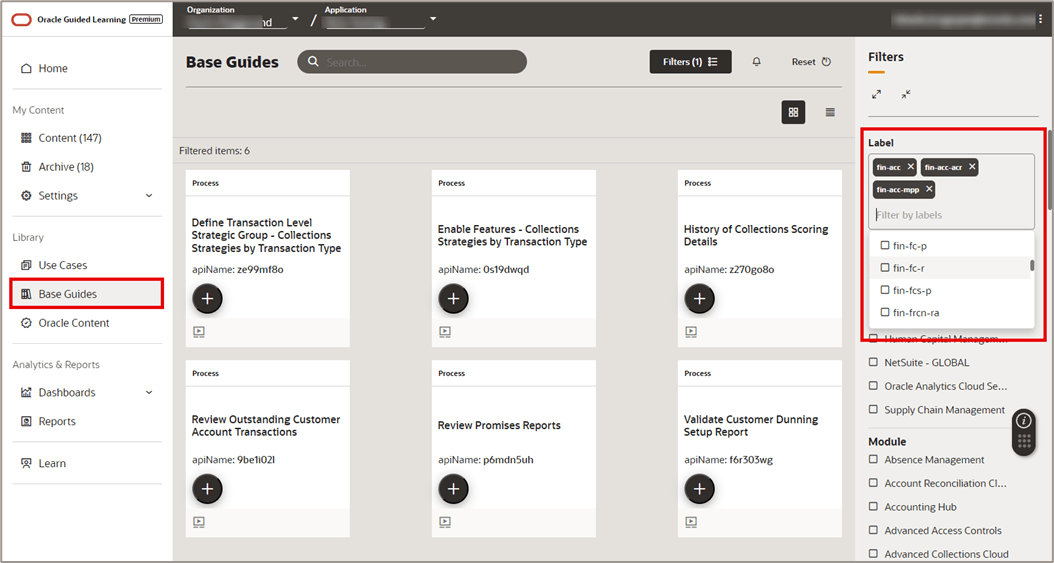
Task: Click Review Promises Reports title
Action: click(499, 425)
